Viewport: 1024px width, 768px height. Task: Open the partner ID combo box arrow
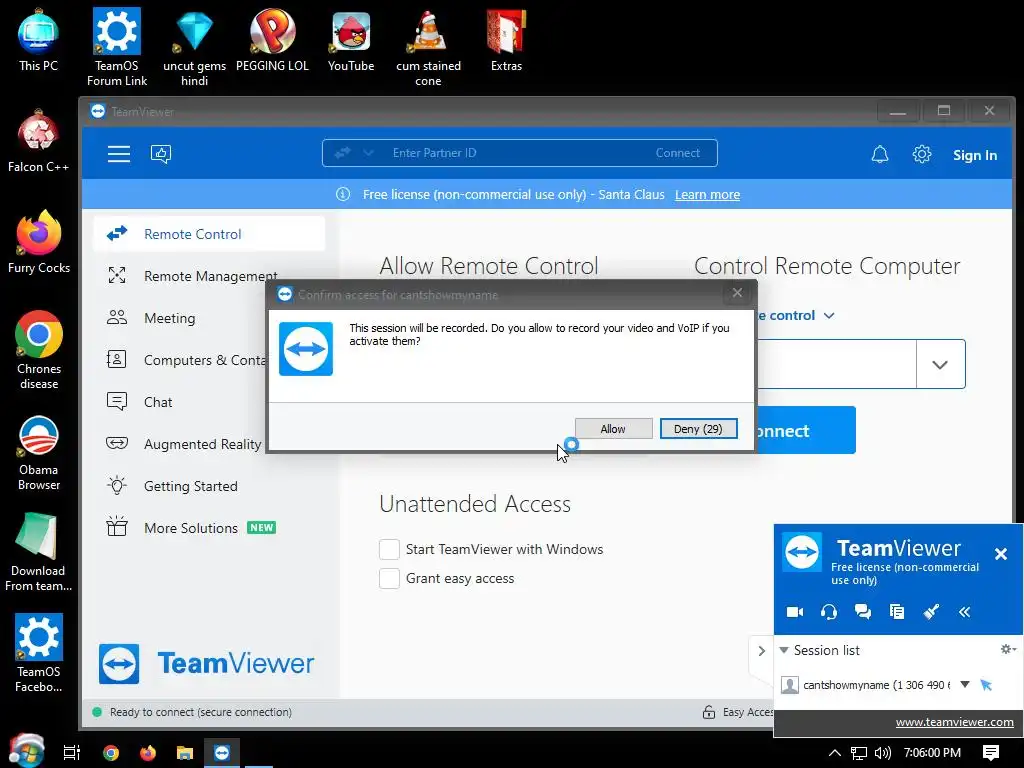click(940, 364)
